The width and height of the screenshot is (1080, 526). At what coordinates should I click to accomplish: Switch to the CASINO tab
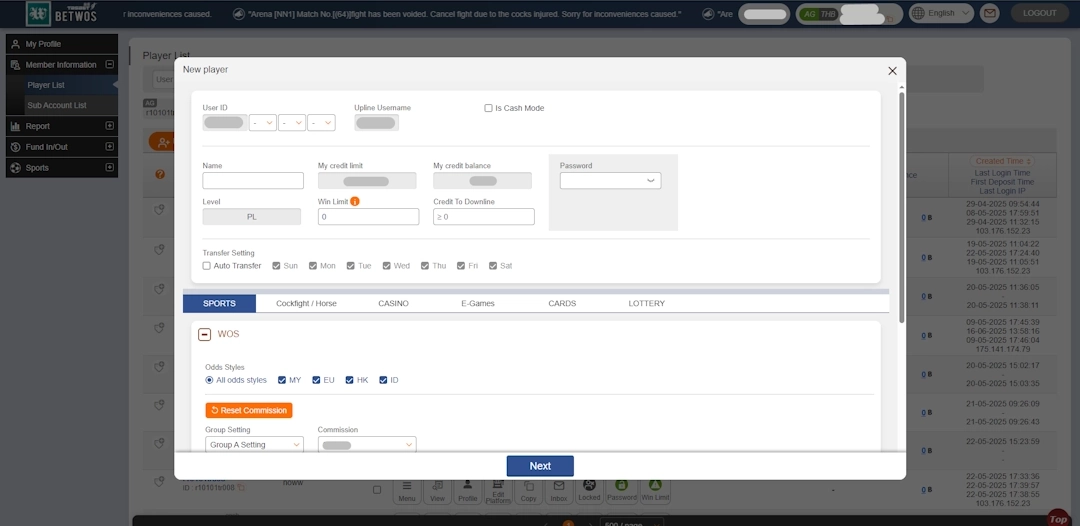[x=393, y=304]
